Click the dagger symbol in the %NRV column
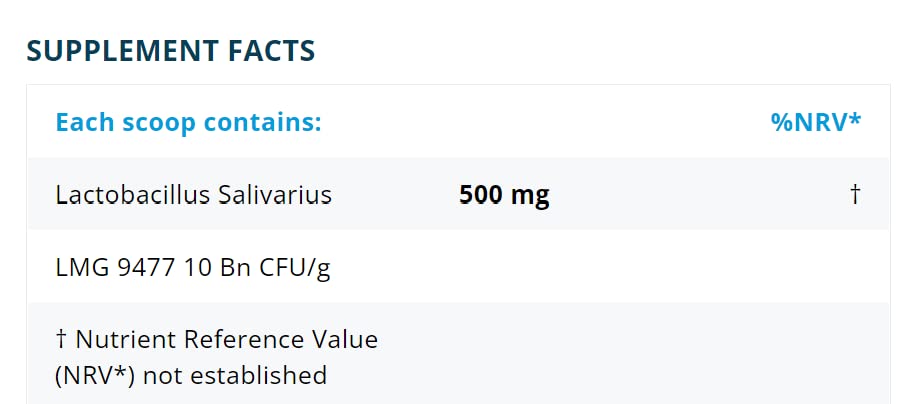 click(855, 194)
